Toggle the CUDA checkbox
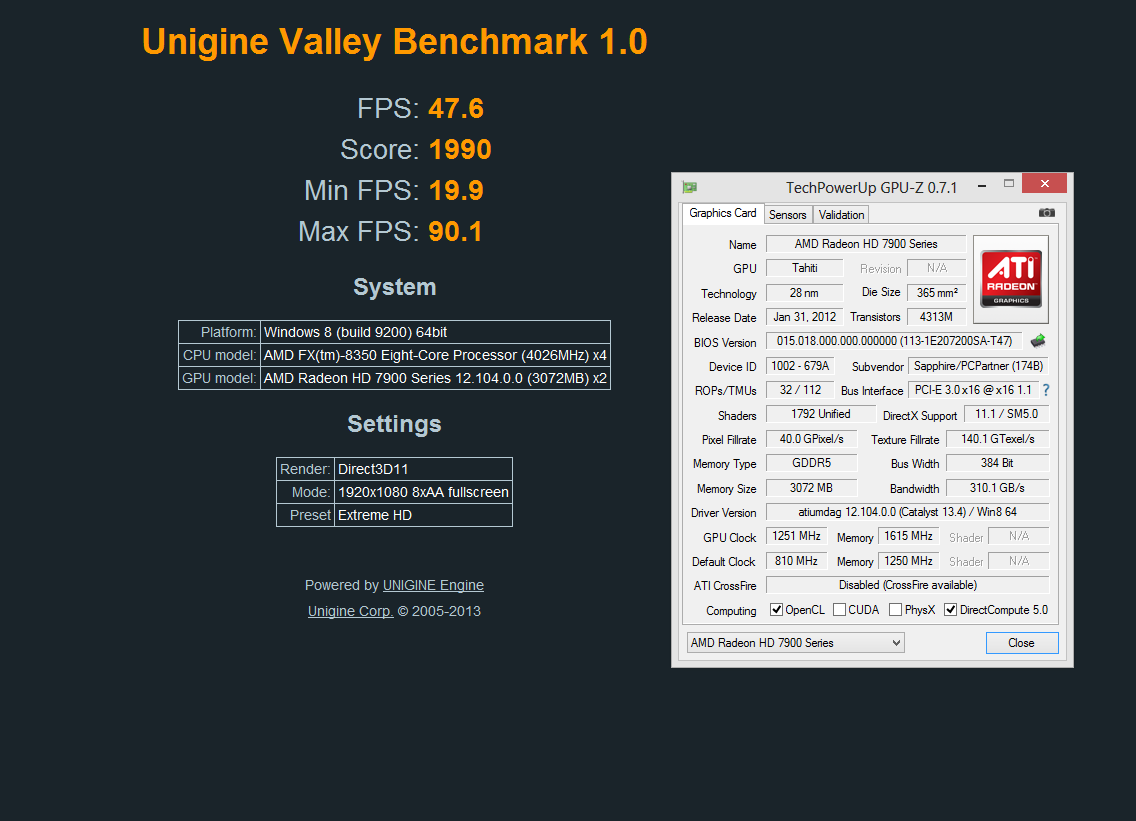This screenshot has width=1136, height=821. point(840,609)
